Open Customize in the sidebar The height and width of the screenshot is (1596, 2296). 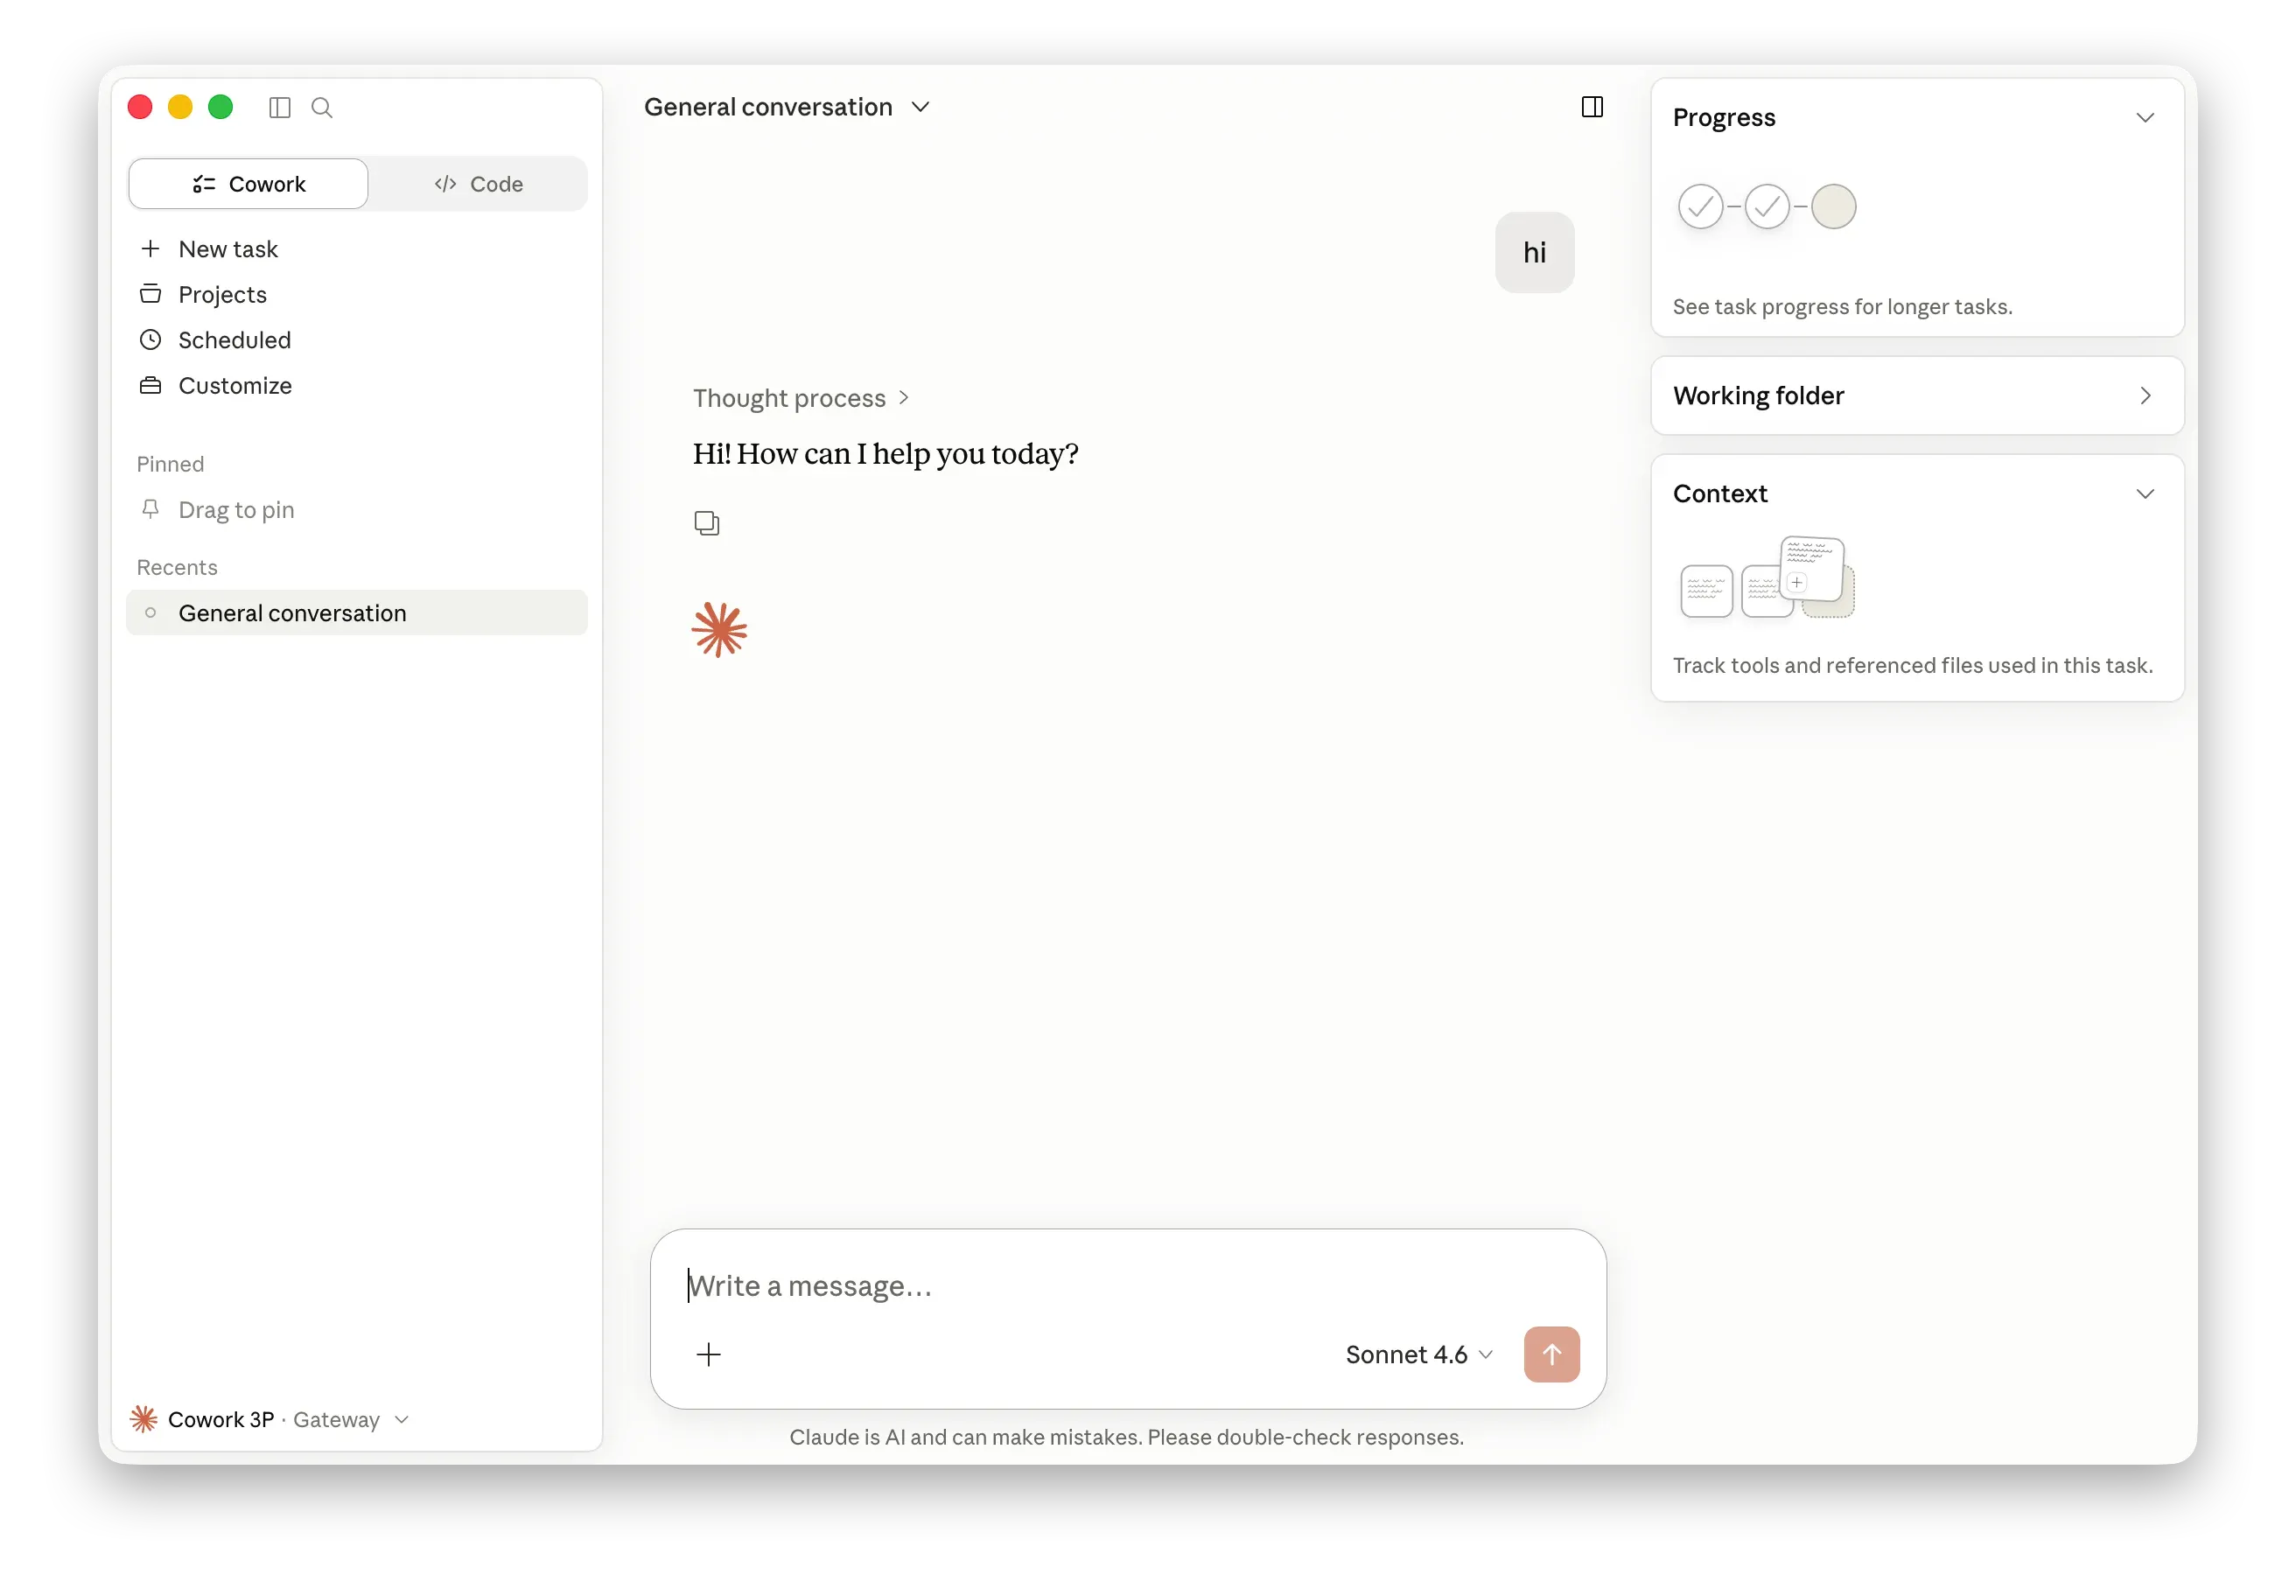point(356,385)
